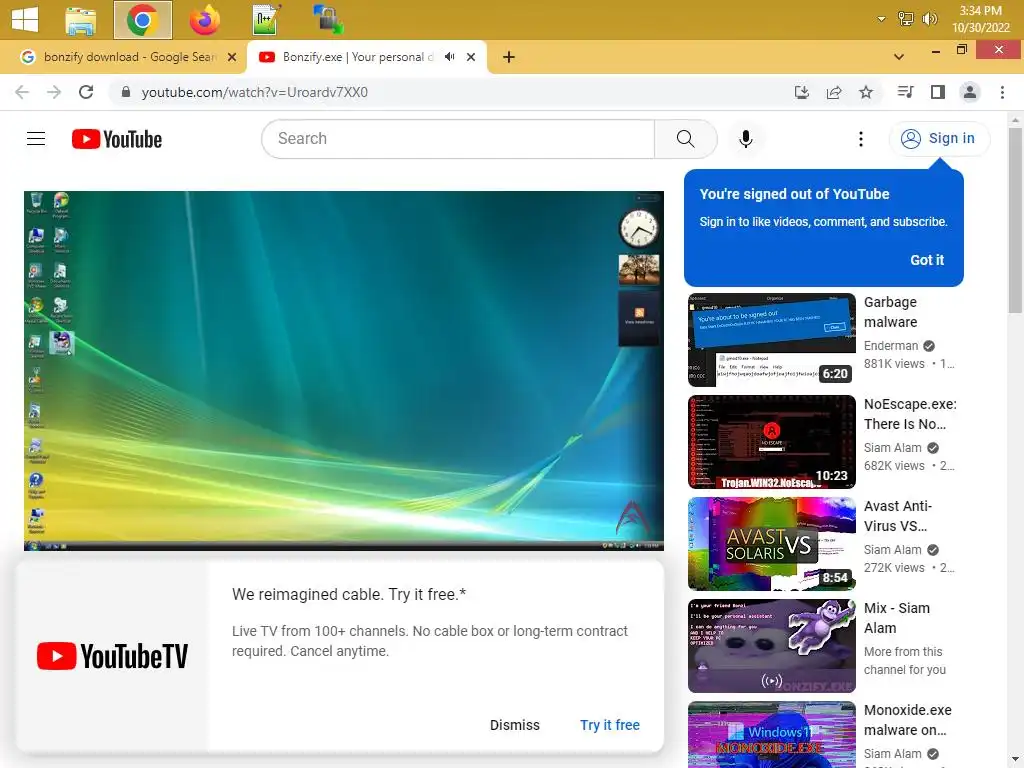Focus the YouTube Search field

458,138
